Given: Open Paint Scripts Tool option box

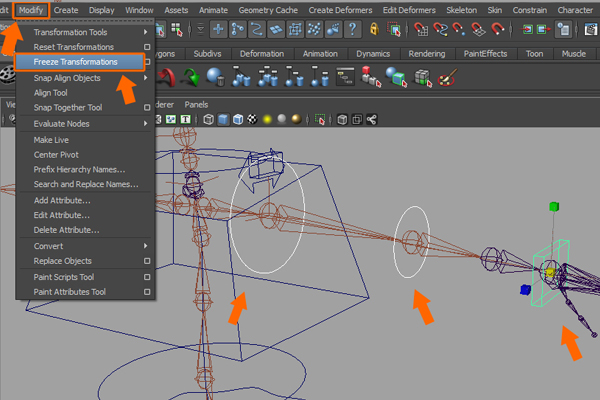Looking at the screenshot, I should pos(147,277).
